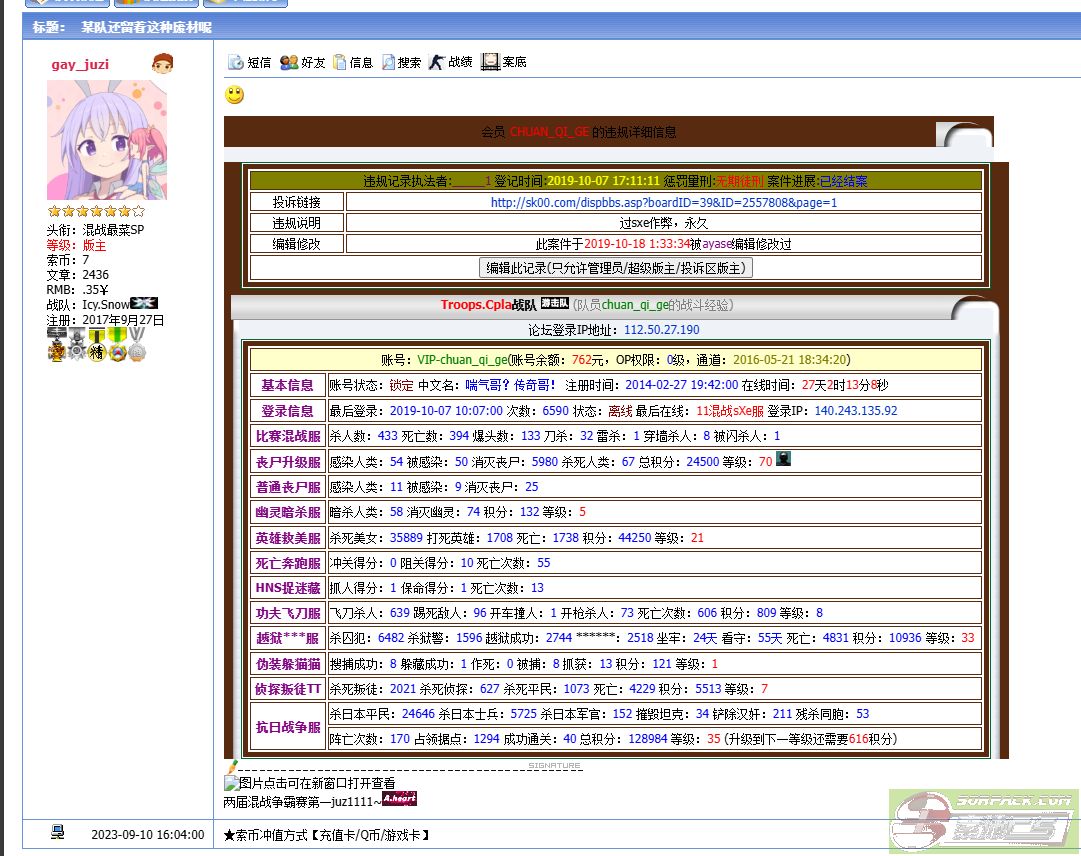Viewport: 1081px width, 856px height.
Task: Open the sk00.com complaint link
Action: 663,202
